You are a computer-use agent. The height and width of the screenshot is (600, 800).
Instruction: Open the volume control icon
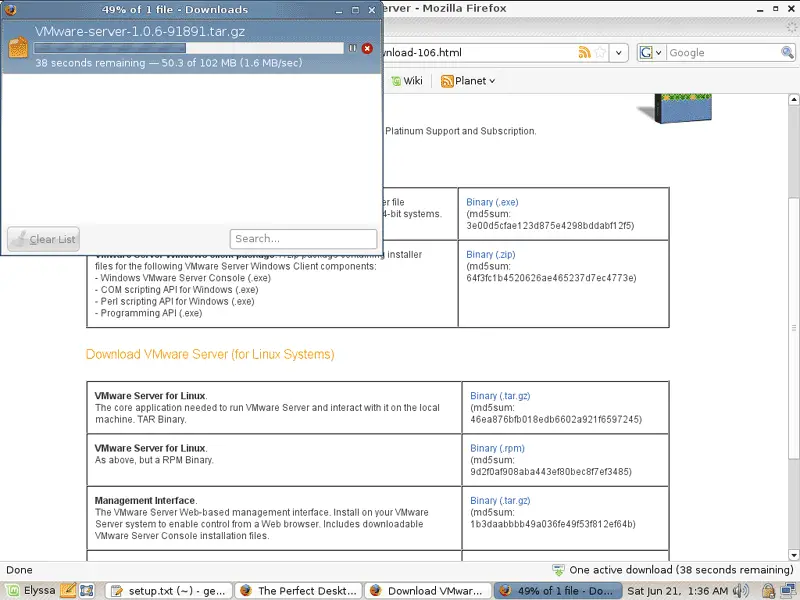click(740, 591)
